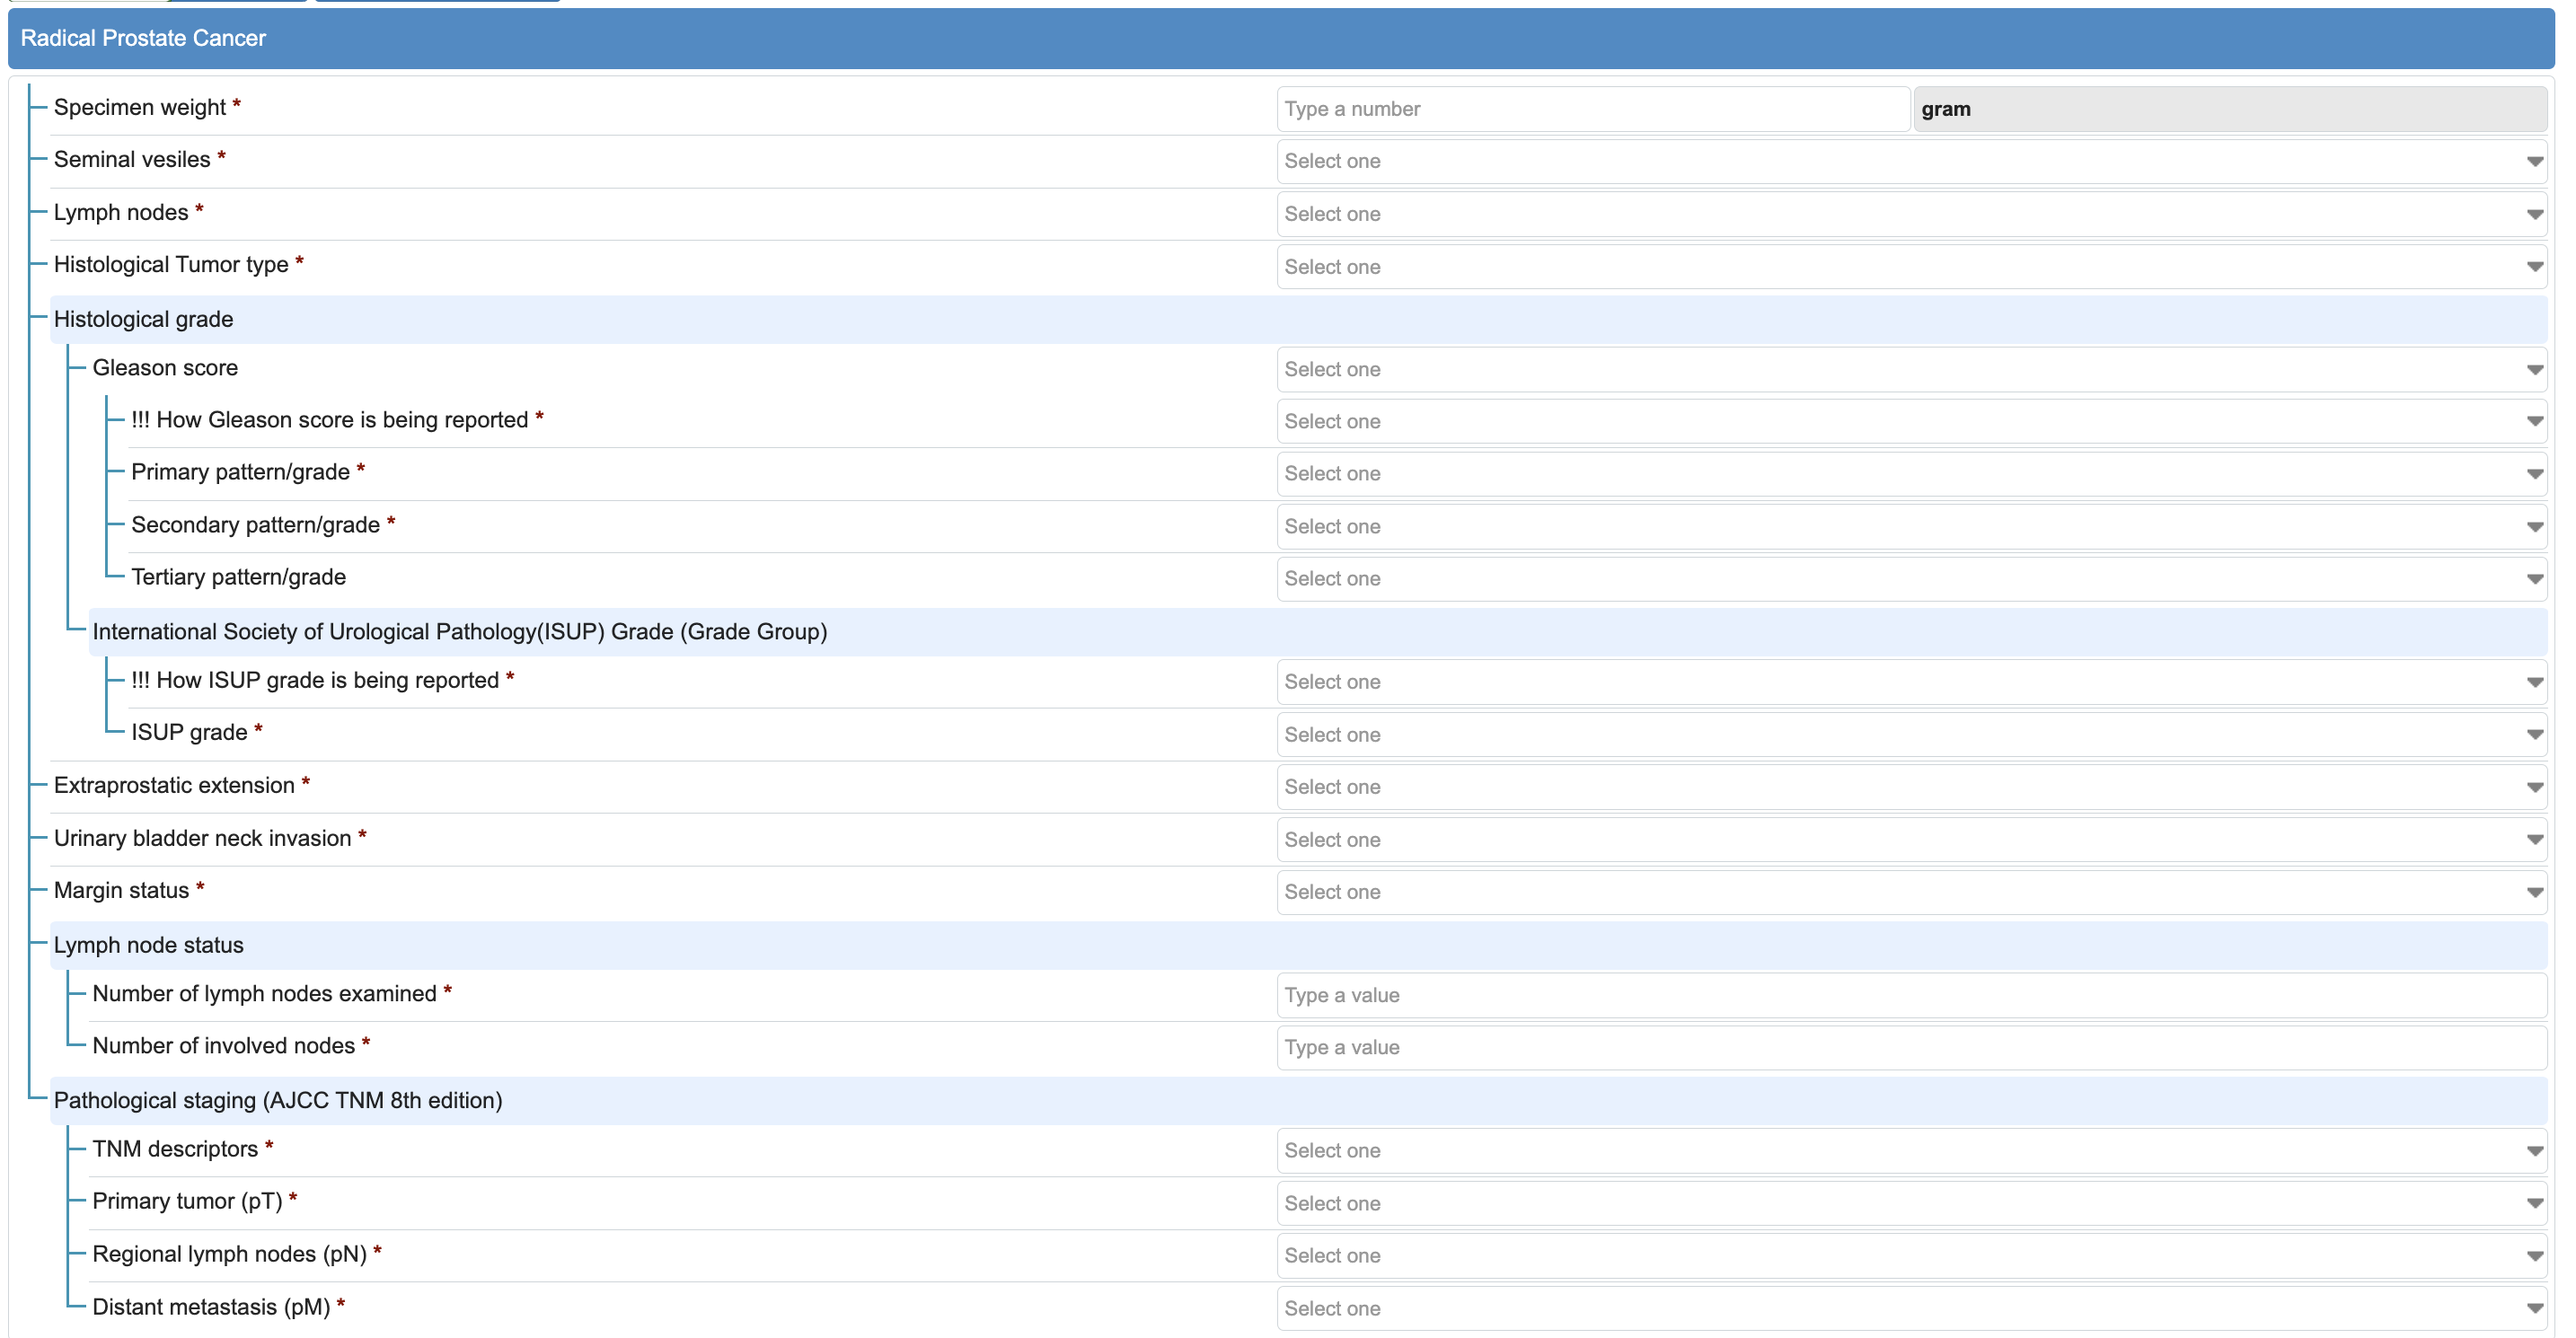Click the ISUP Grade Group section header
Viewport: 2576px width, 1338px height.
460,631
